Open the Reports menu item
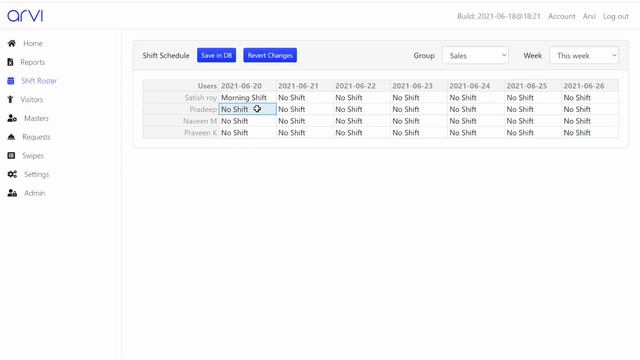 (33, 62)
